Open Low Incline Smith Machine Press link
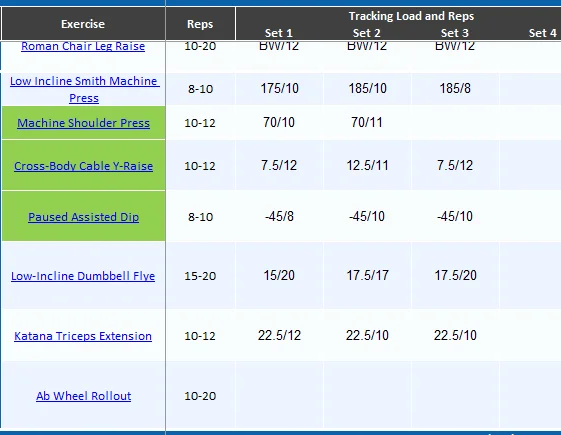Viewport: 561px width, 435px height. 84,89
